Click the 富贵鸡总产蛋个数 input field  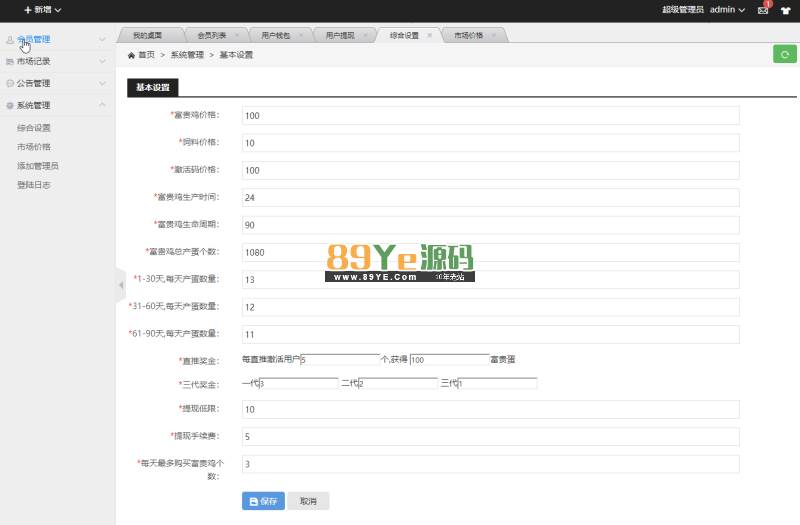(x=490, y=252)
